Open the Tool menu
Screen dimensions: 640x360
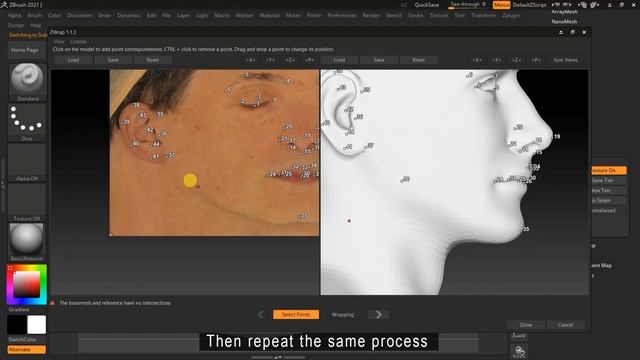pos(460,16)
